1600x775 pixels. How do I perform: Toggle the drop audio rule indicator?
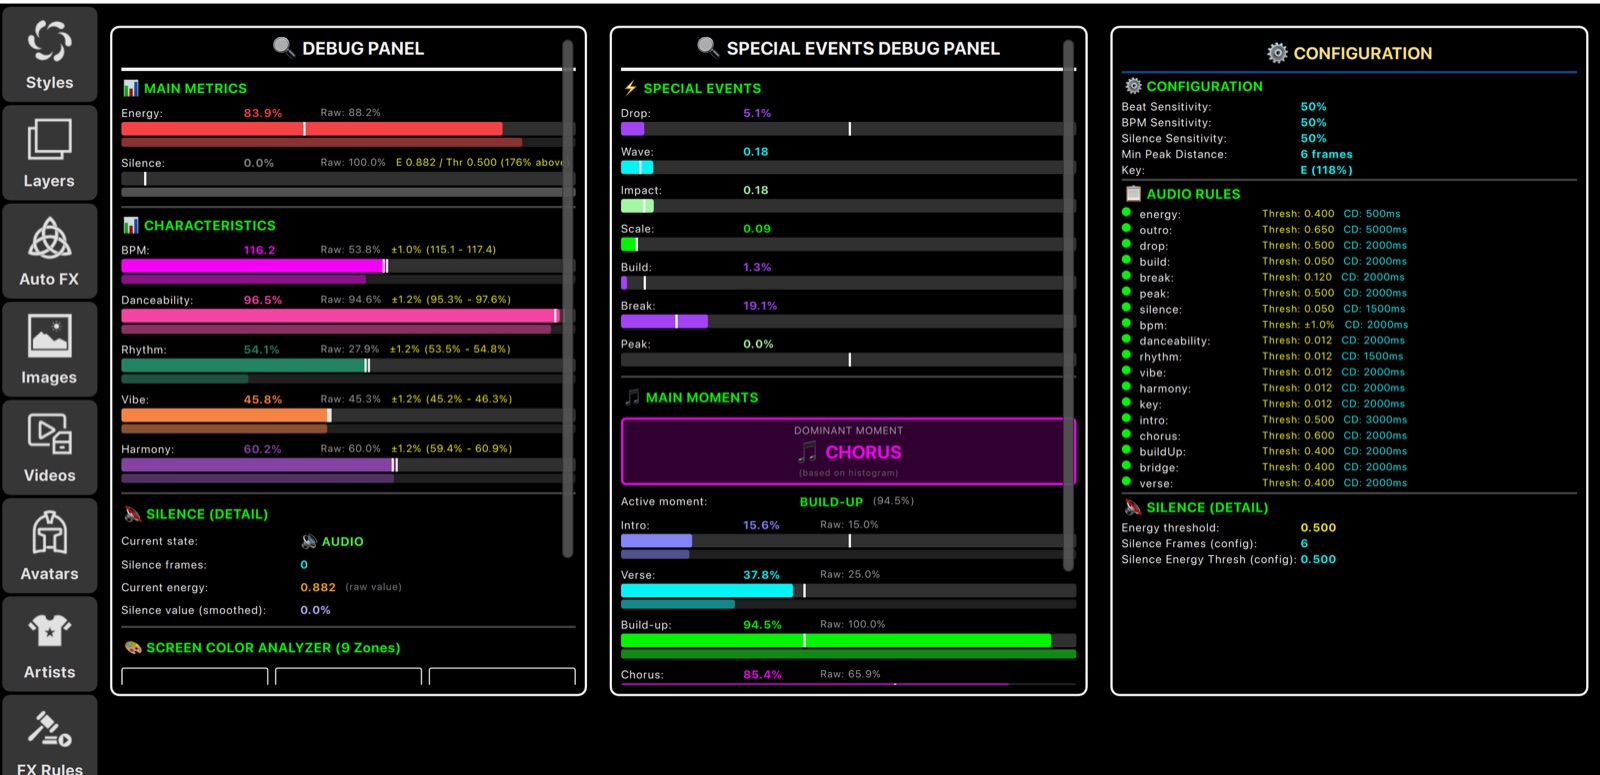(1127, 244)
